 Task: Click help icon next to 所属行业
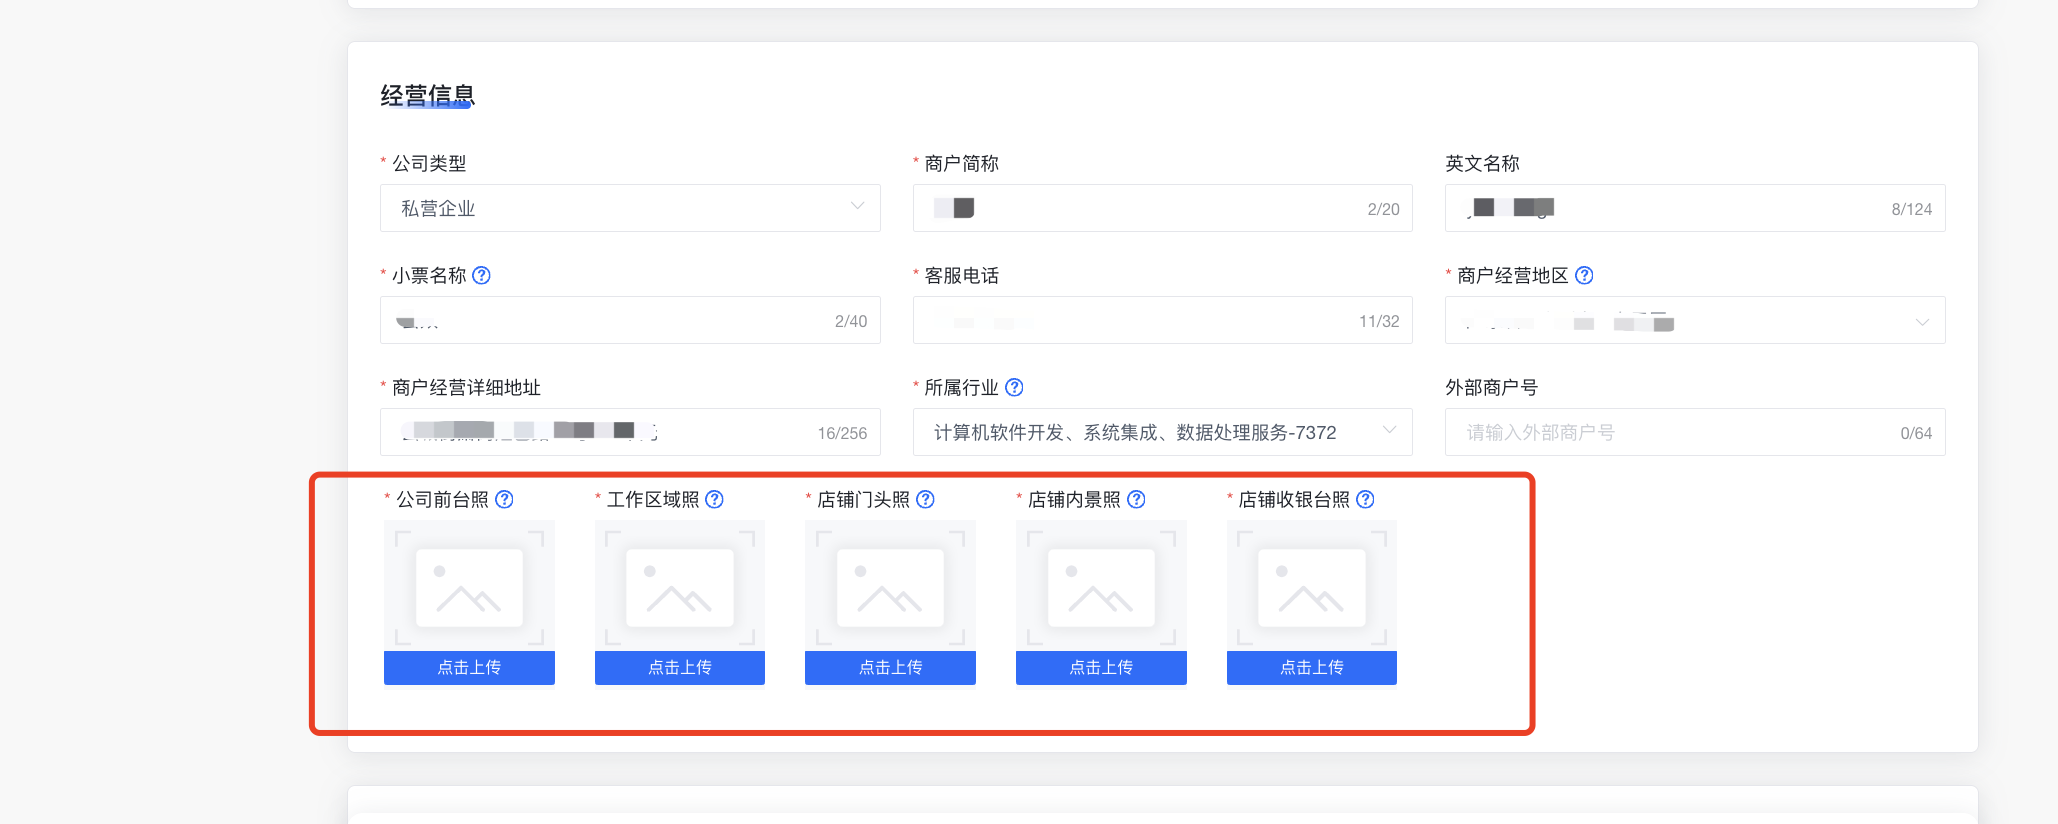coord(1014,387)
